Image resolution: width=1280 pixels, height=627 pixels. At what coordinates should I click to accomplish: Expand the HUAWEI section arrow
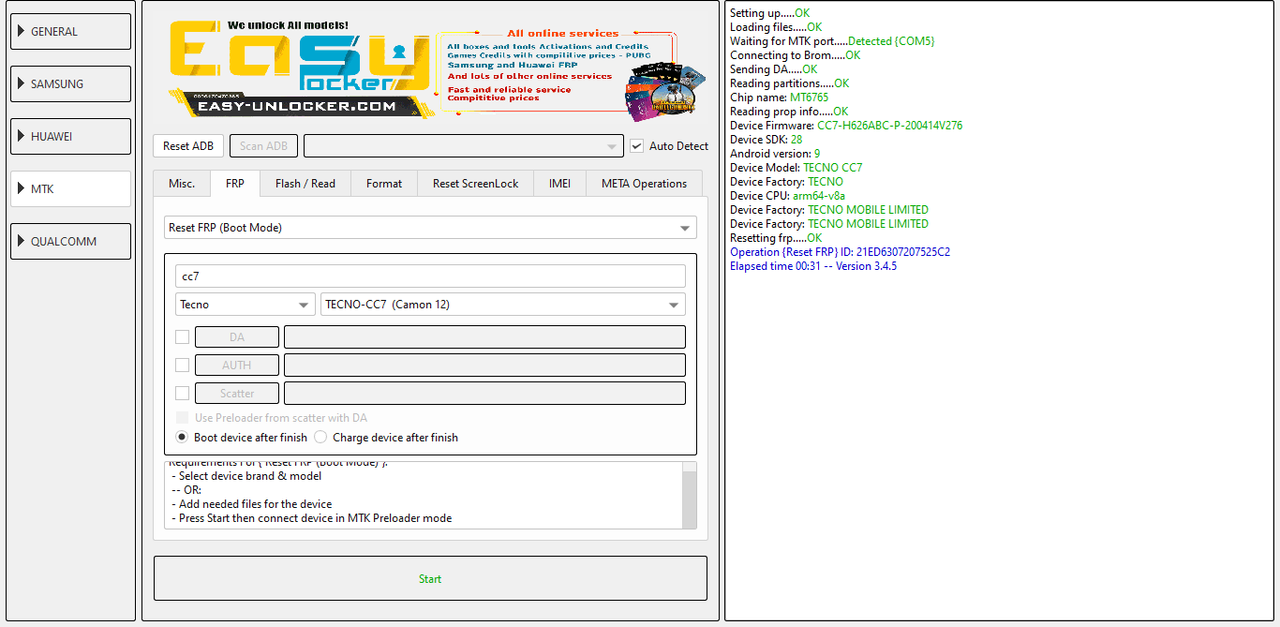click(x=22, y=136)
